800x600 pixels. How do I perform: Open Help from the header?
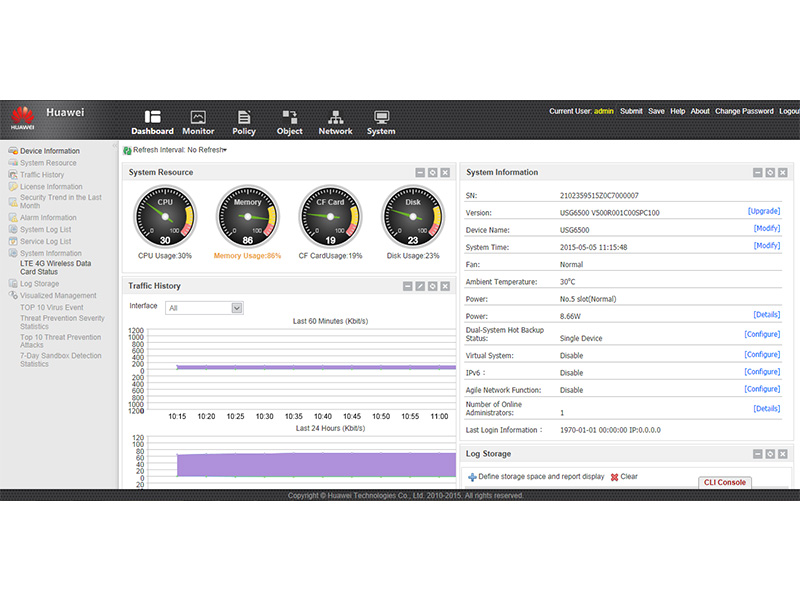(678, 111)
